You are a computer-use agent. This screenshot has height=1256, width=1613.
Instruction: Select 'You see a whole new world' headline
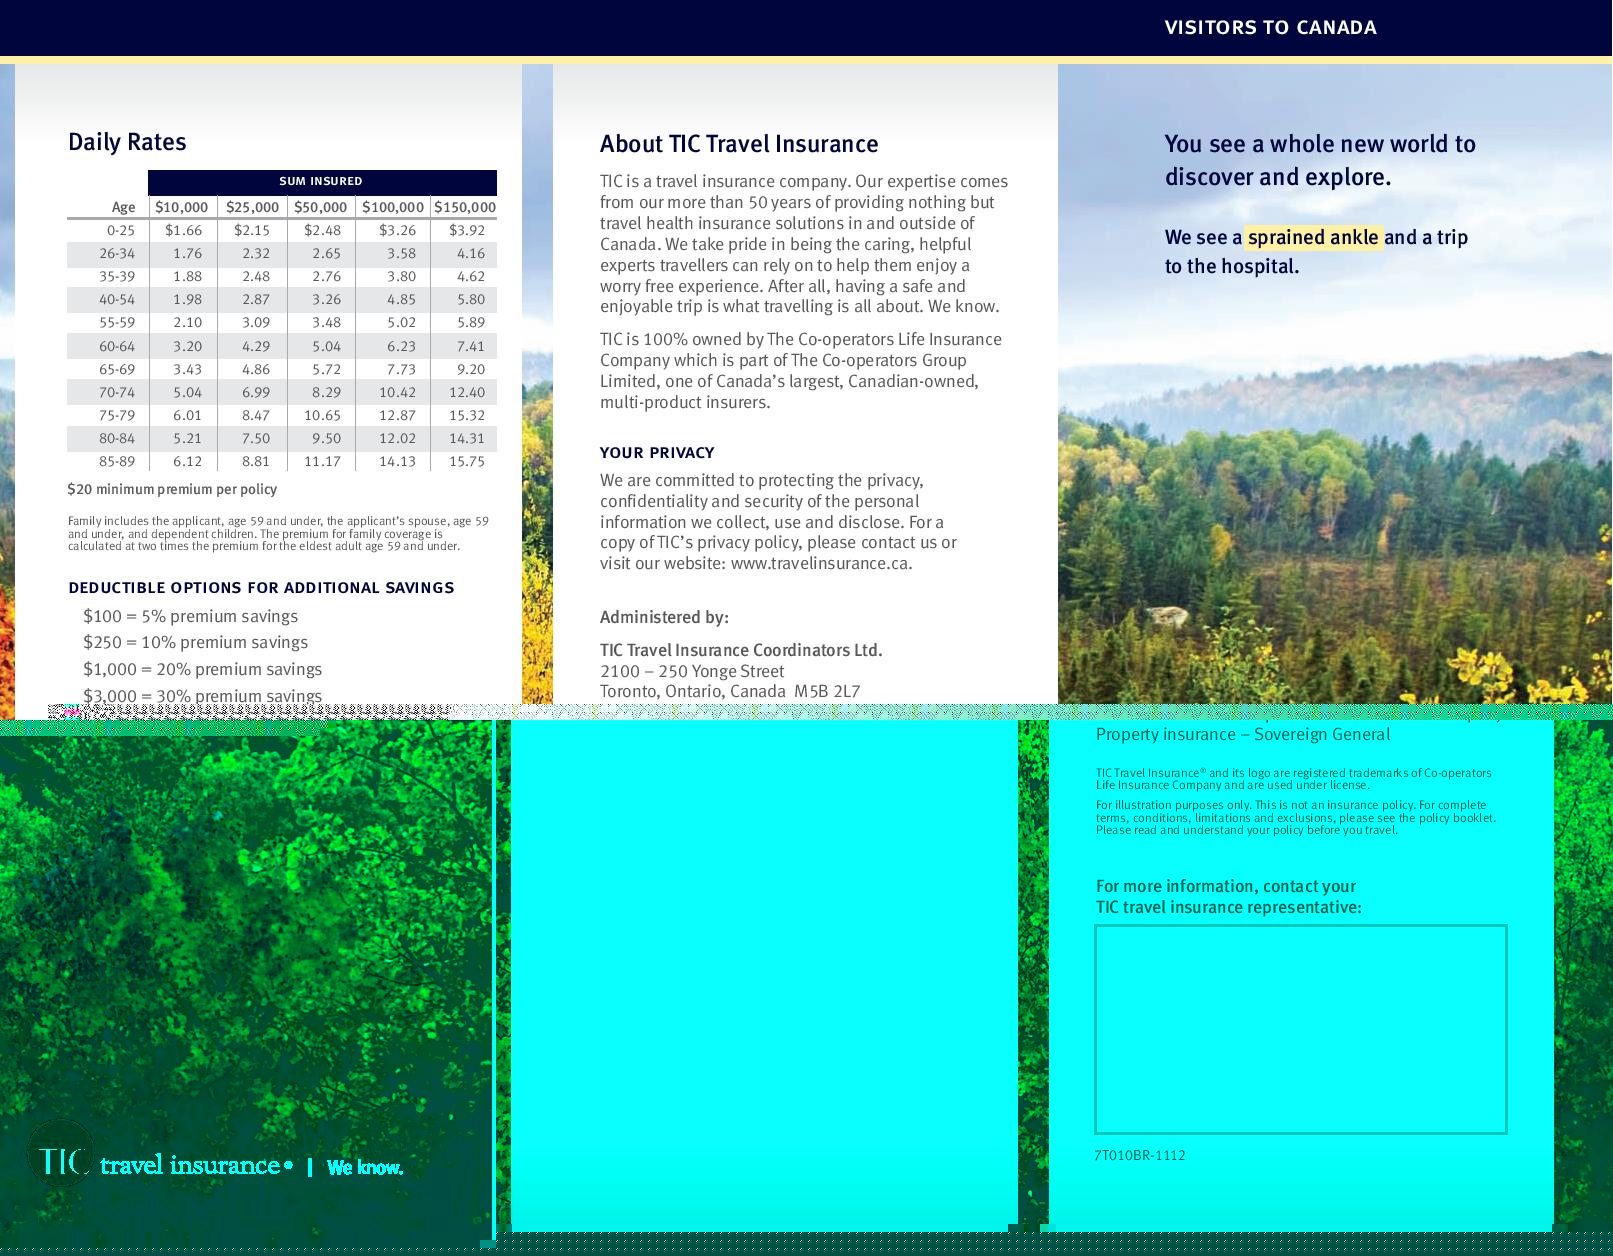pos(1320,160)
